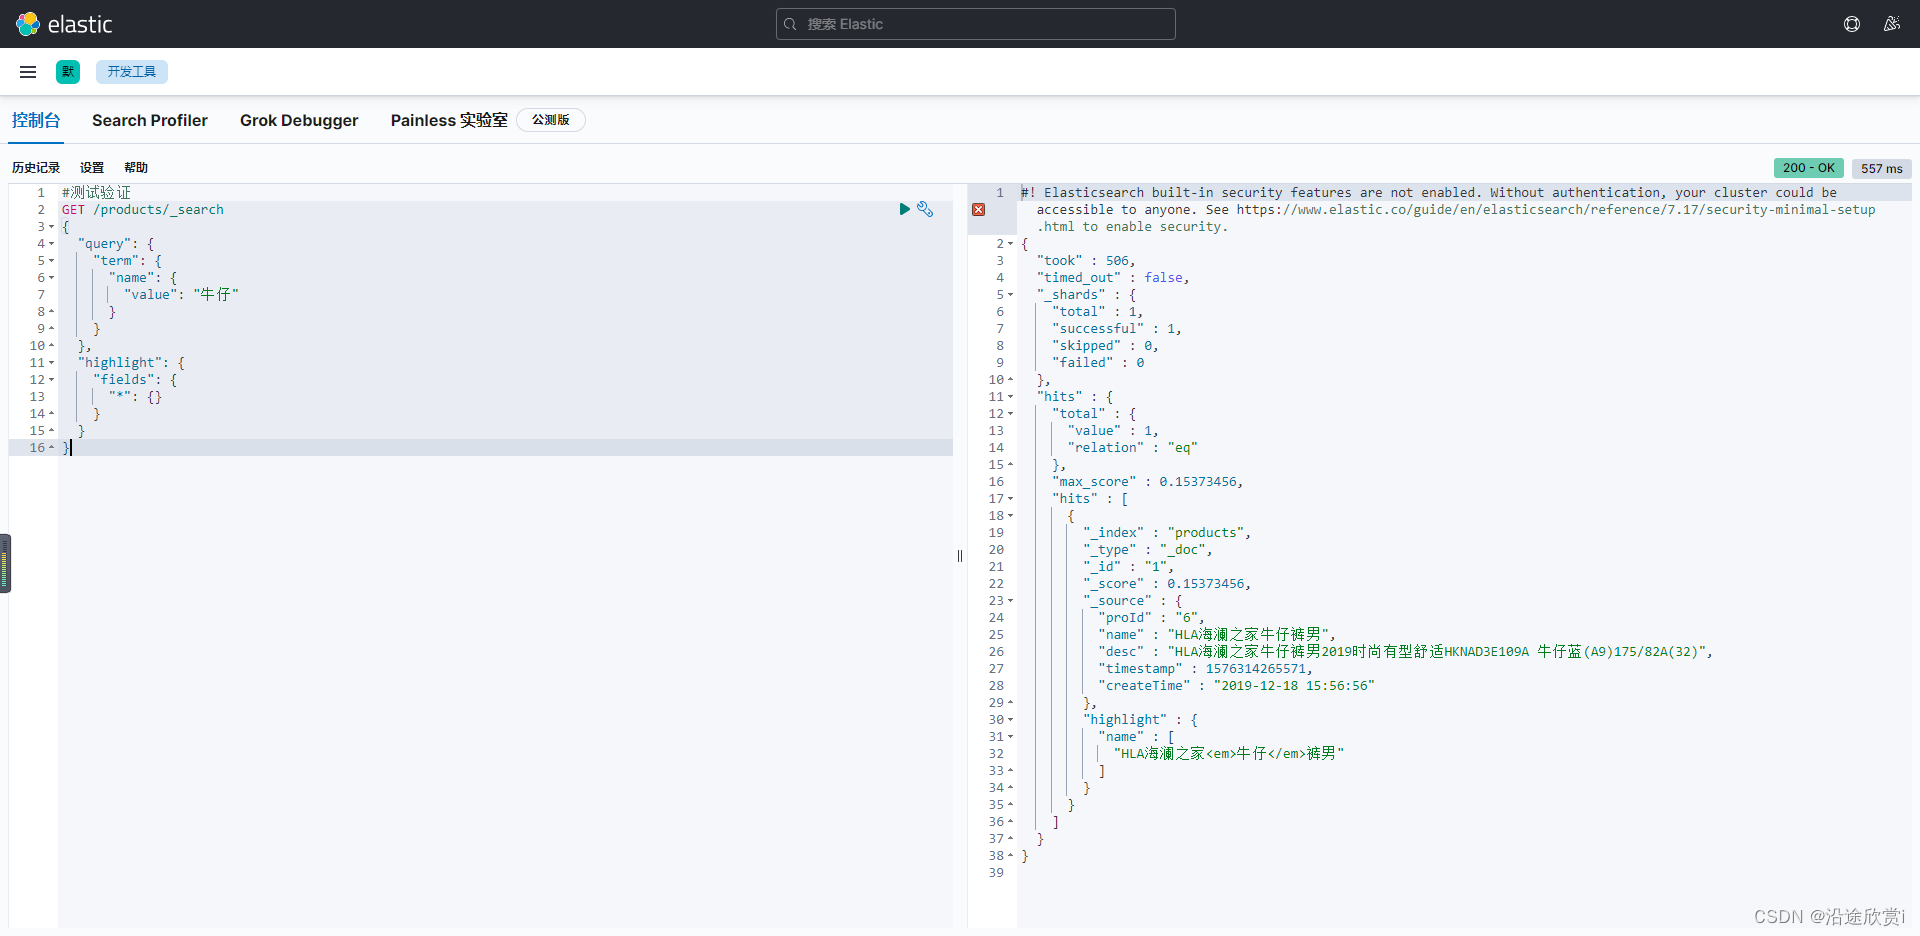The height and width of the screenshot is (936, 1920).
Task: Click the GET /products/_search request line
Action: [143, 210]
